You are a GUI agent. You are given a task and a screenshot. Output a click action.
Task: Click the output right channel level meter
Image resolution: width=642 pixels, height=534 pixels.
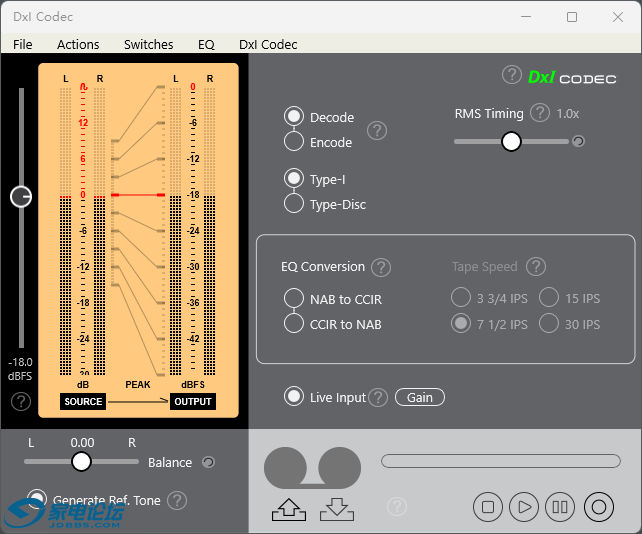[x=210, y=231]
